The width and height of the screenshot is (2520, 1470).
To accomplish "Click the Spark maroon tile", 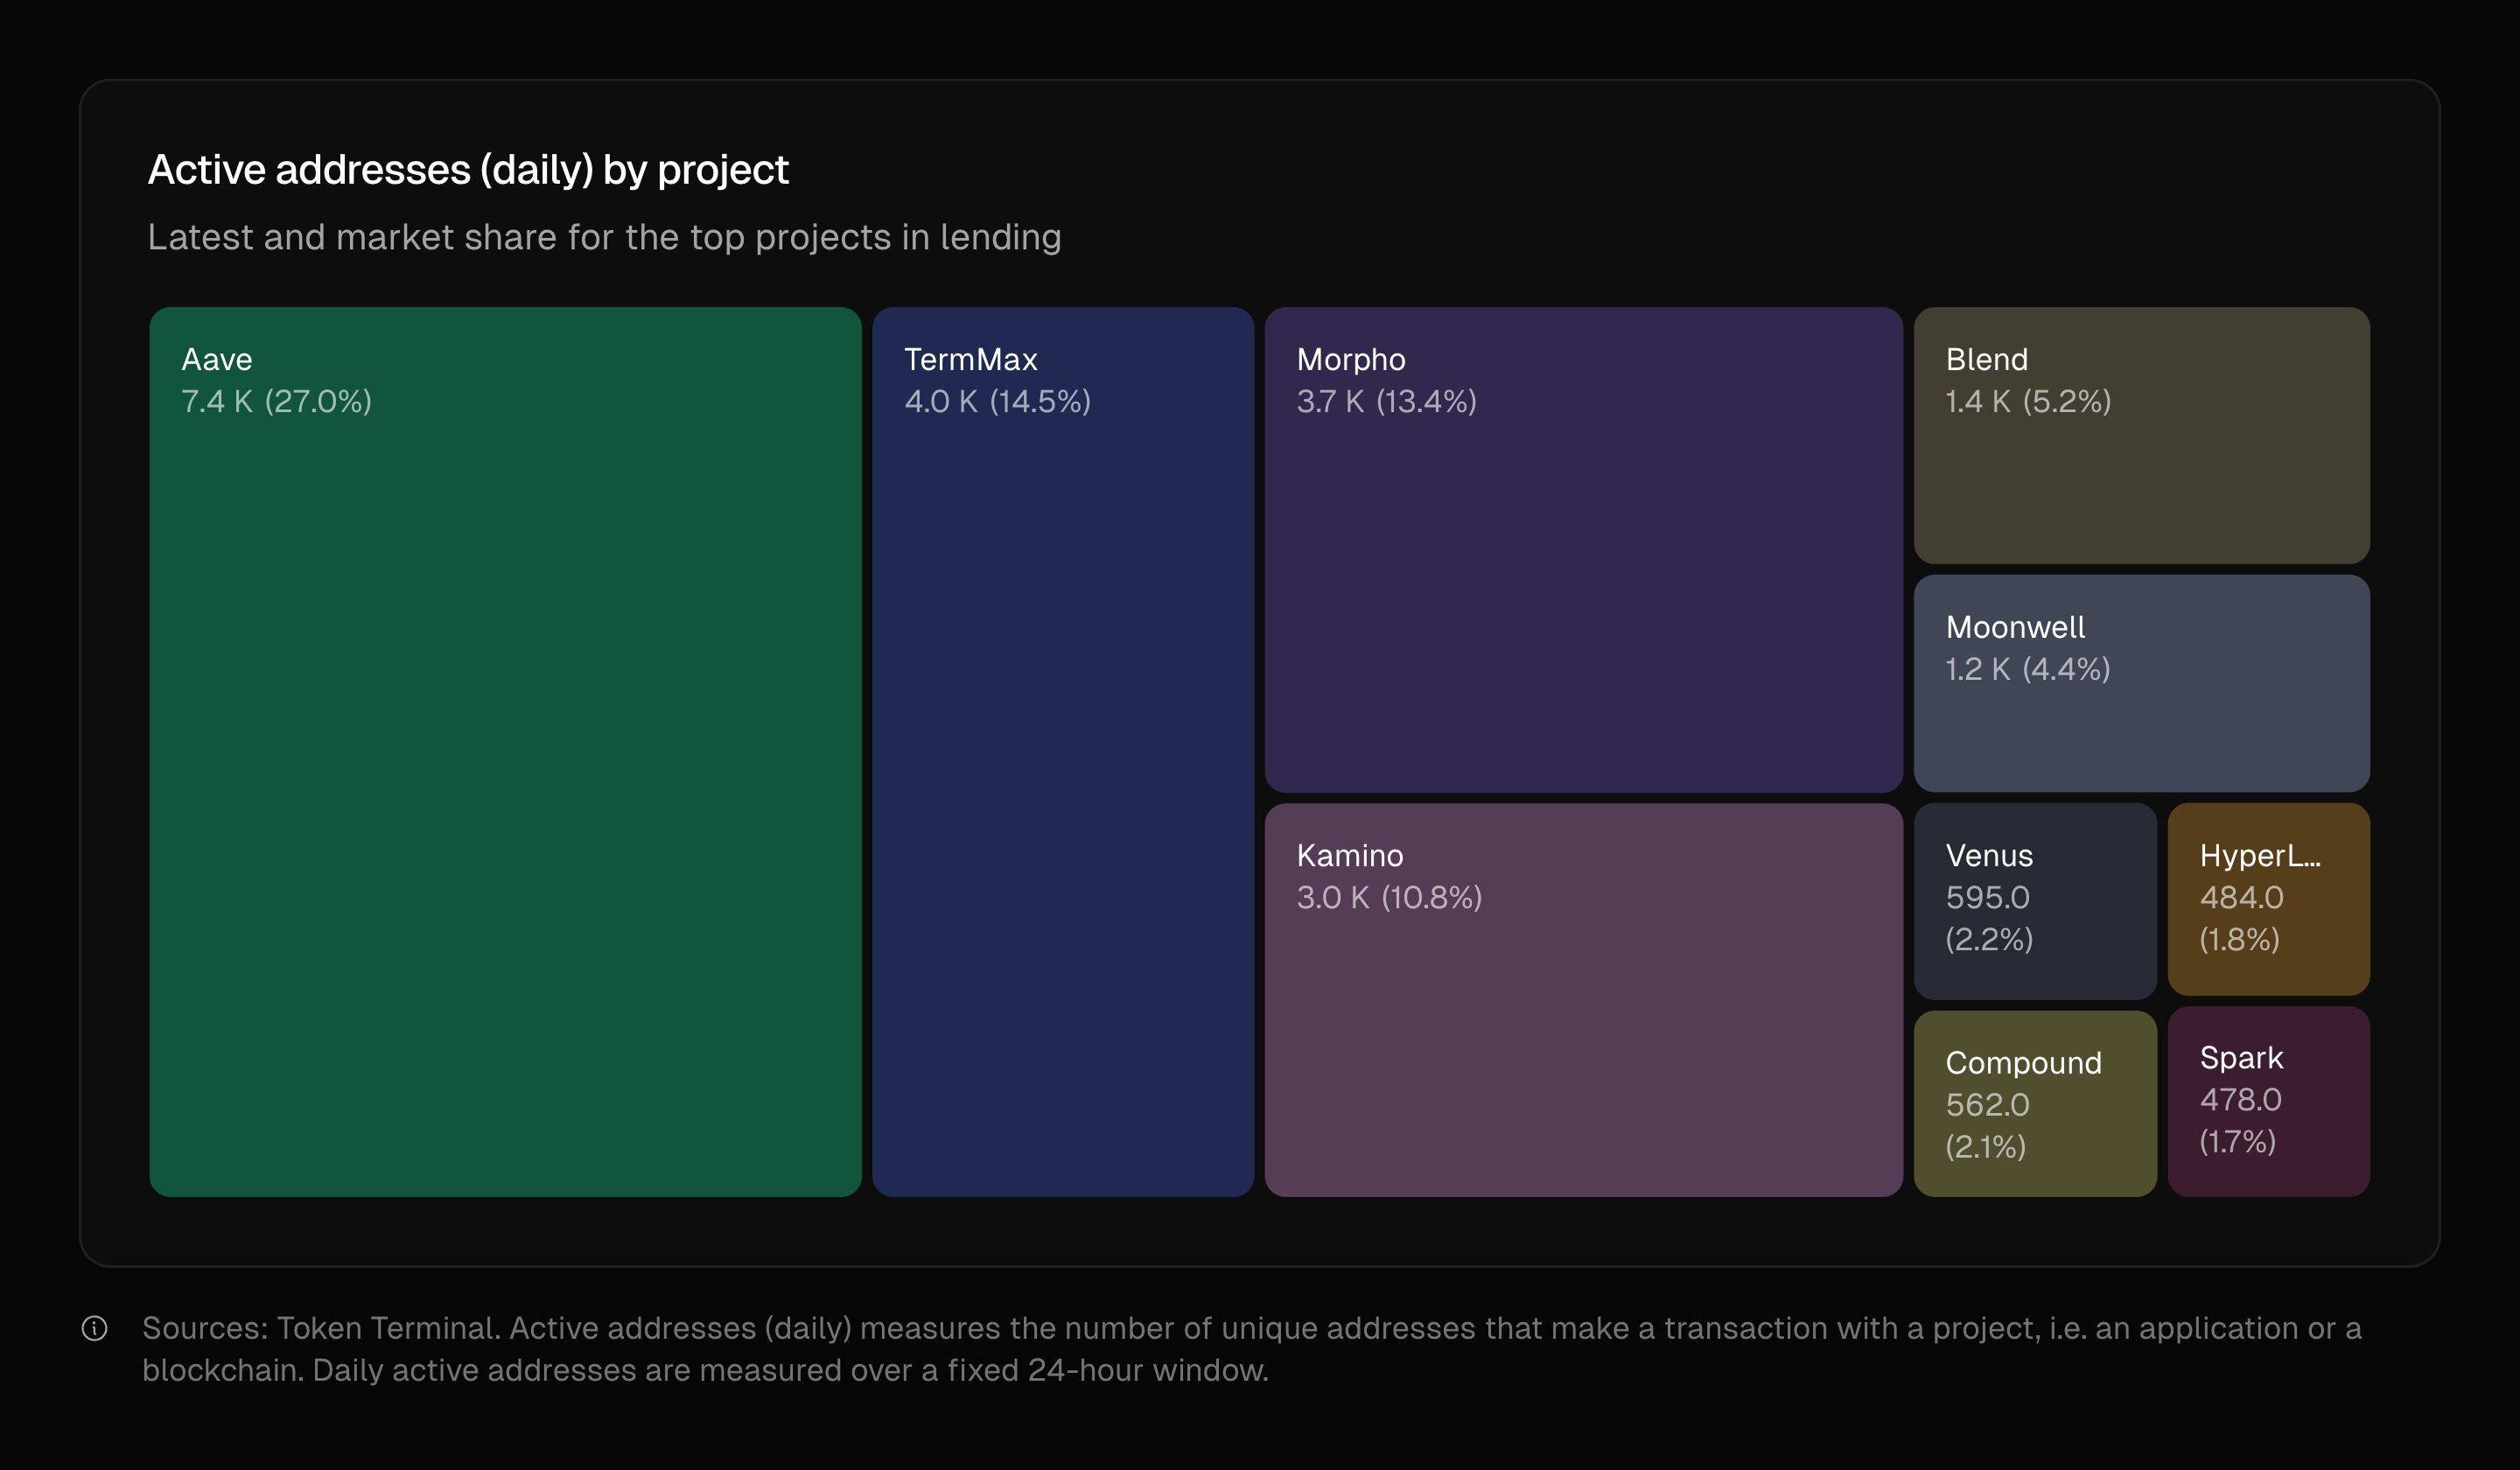I will (x=2268, y=1101).
